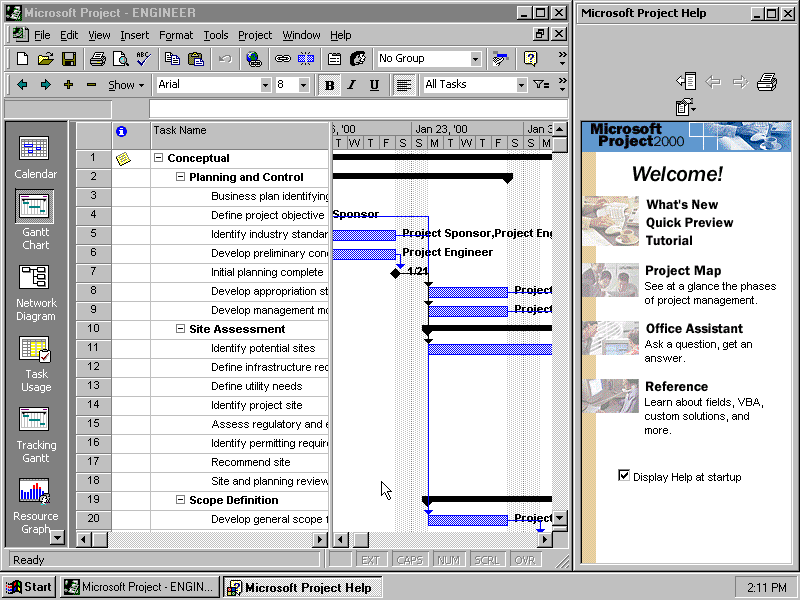Click the note icon on Conceptual row

coord(123,159)
